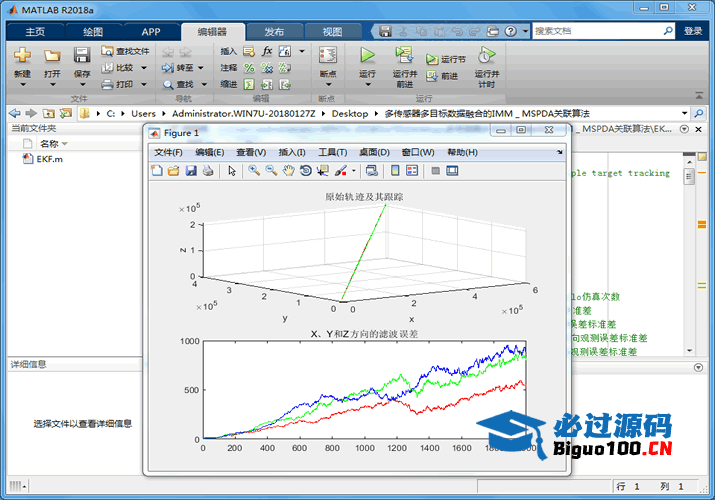Toggle the Rotate 3D tool in Figure 1
This screenshot has height=500, width=715.
pos(305,171)
